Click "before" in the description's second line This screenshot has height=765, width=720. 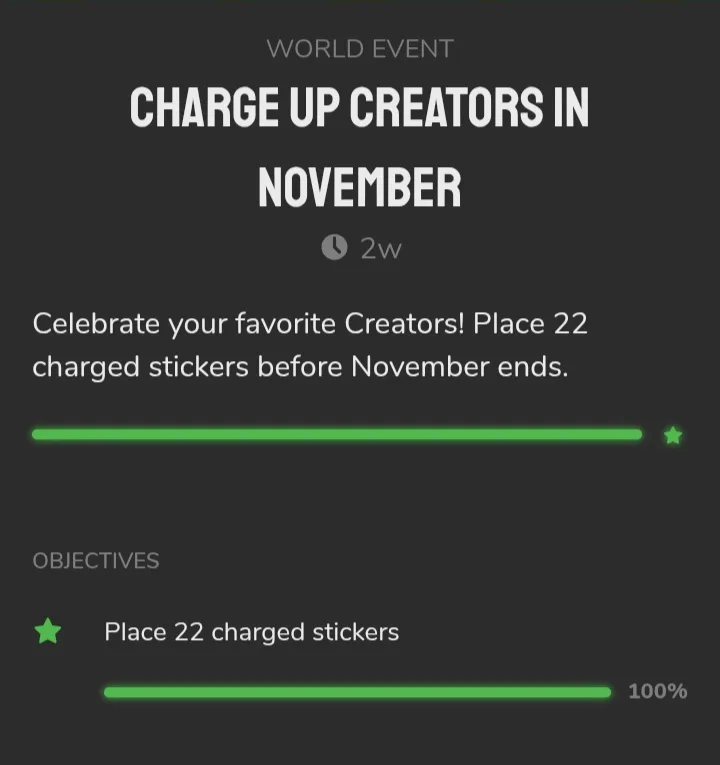299,367
